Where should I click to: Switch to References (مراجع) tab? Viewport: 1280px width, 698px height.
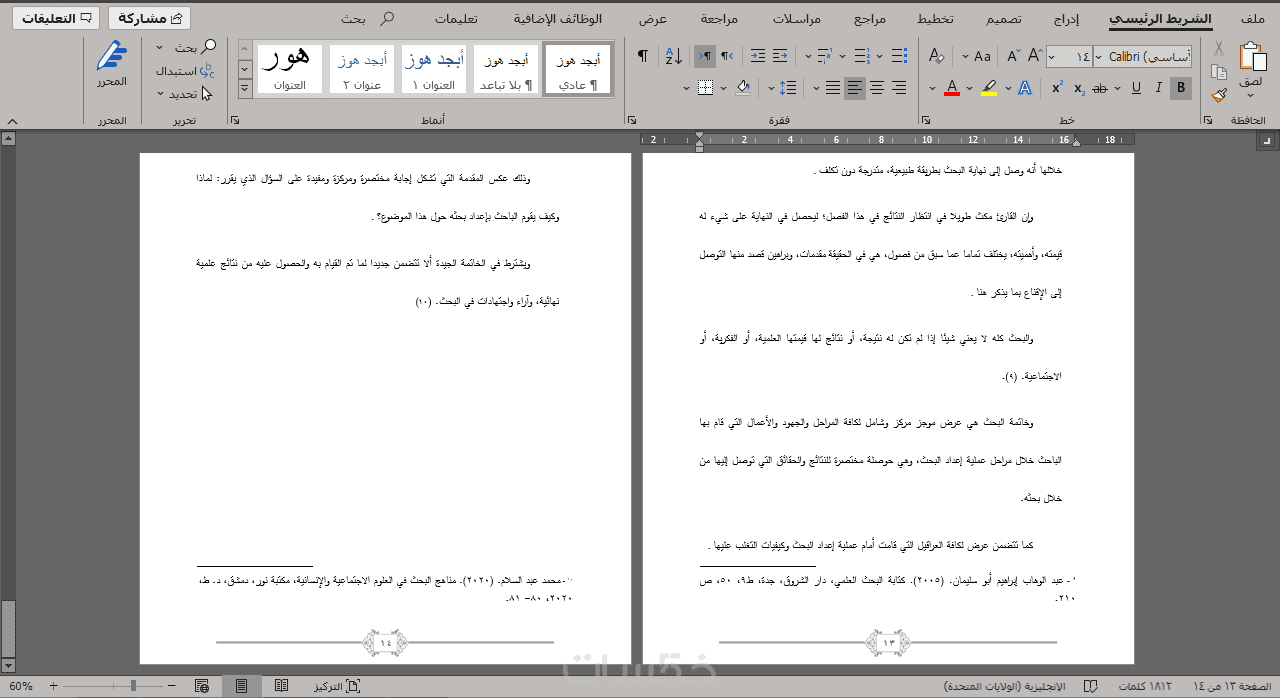[870, 19]
